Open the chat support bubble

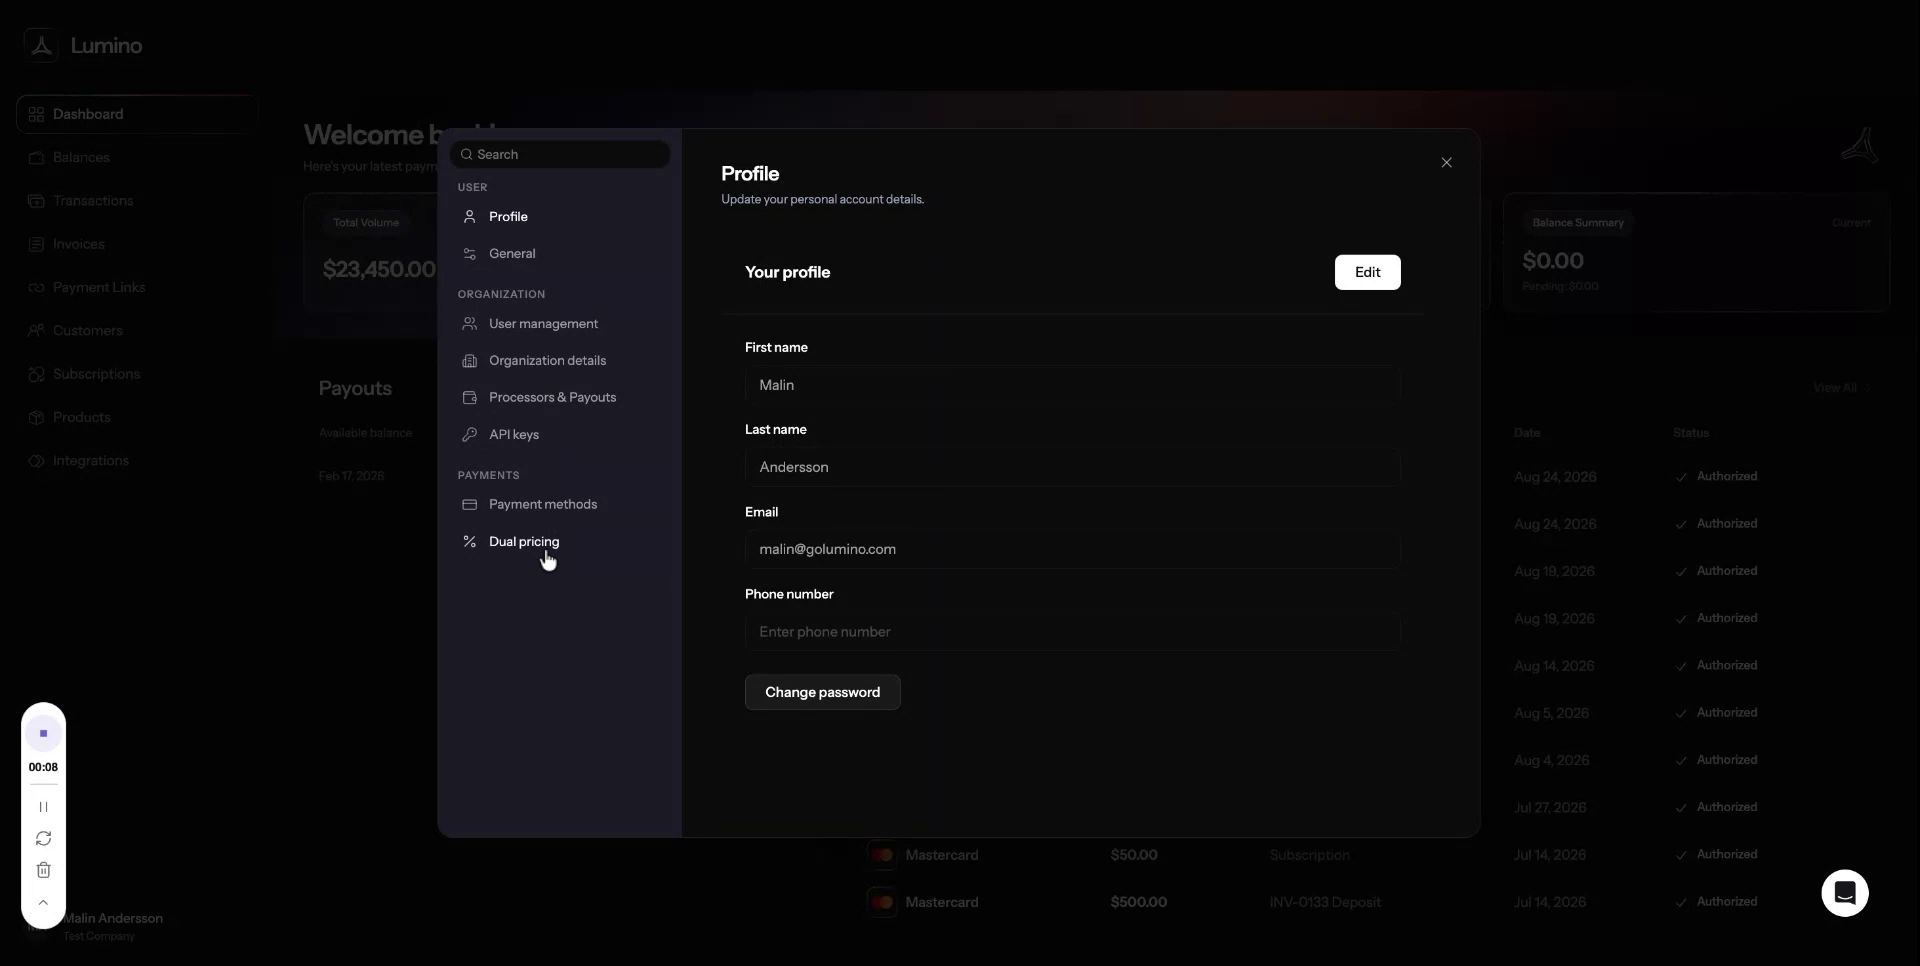click(1845, 894)
